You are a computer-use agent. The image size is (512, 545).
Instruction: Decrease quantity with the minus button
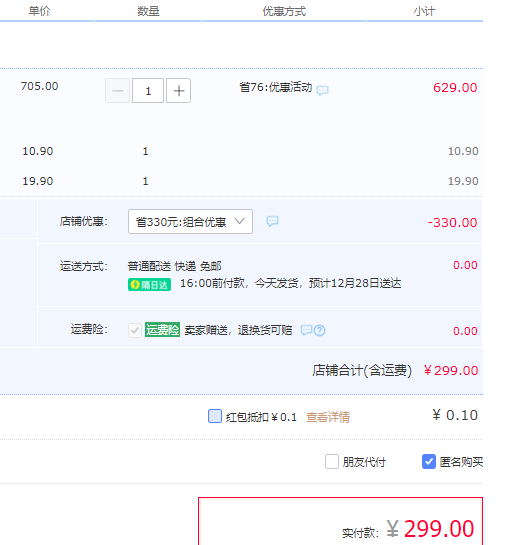[x=117, y=91]
